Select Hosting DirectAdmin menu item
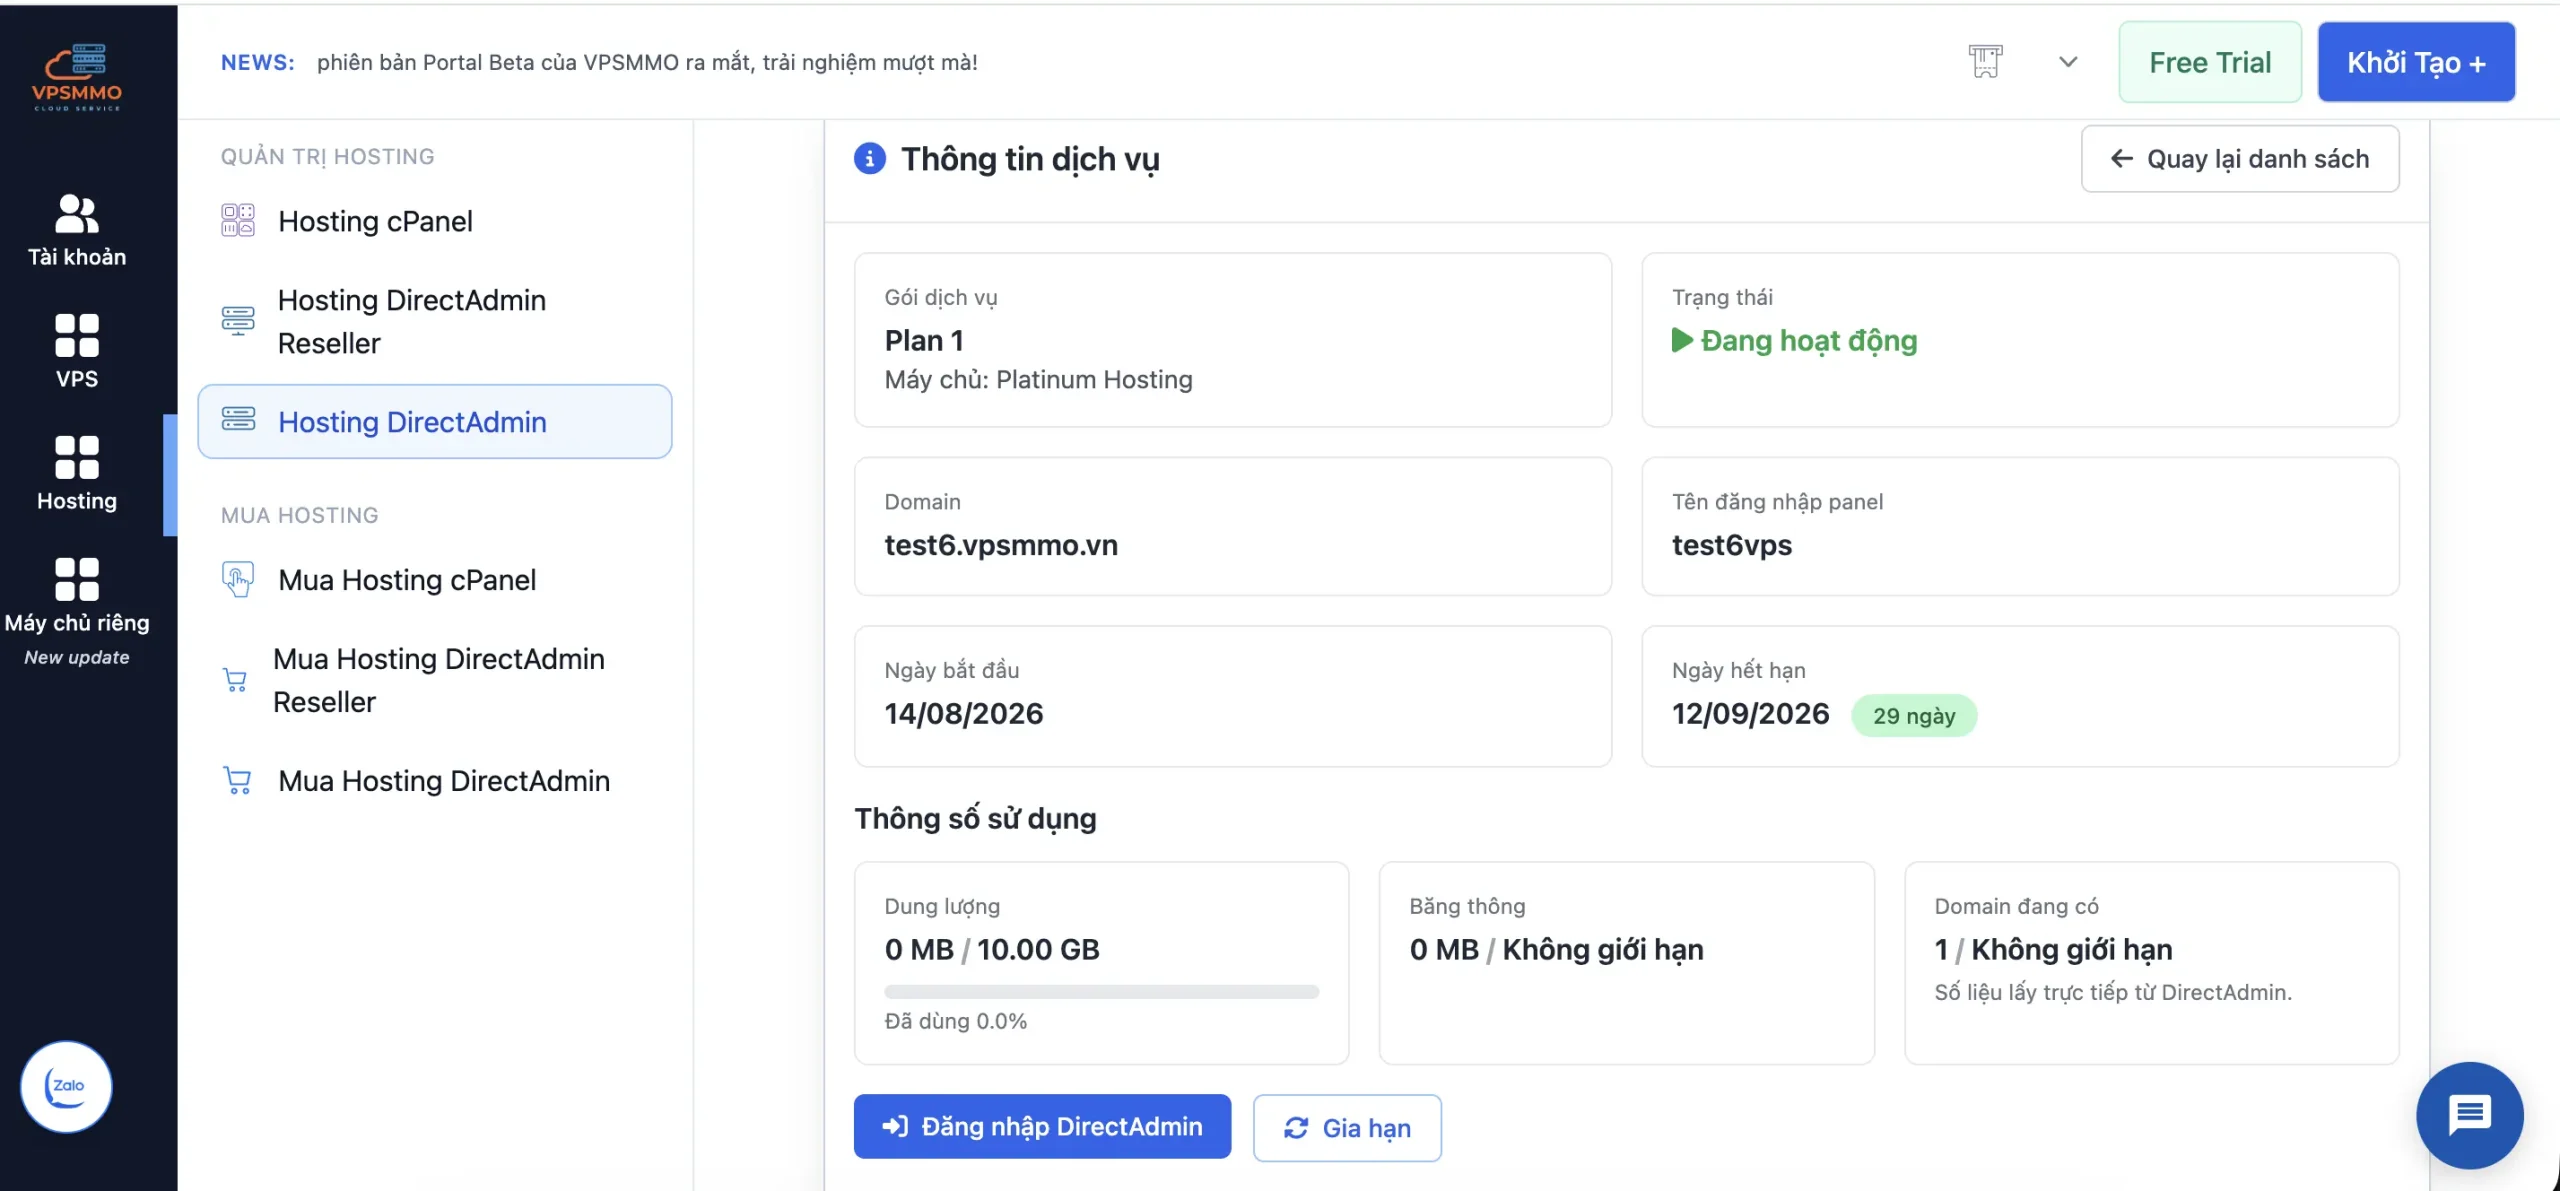2560x1191 pixels. pyautogui.click(x=434, y=421)
